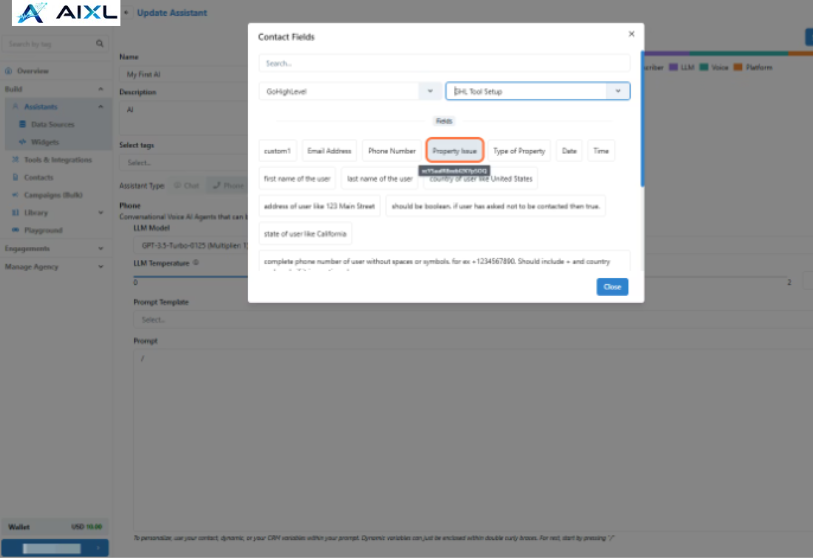Click the Widgets code icon

[x=22, y=142]
